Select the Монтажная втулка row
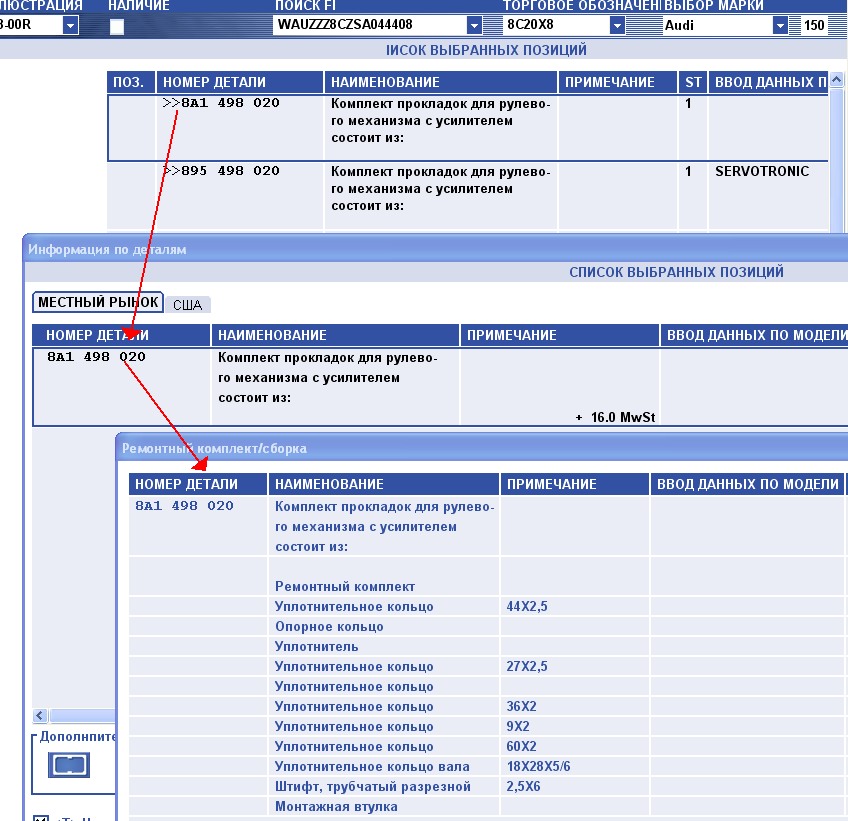Image resolution: width=848 pixels, height=821 pixels. coord(486,806)
